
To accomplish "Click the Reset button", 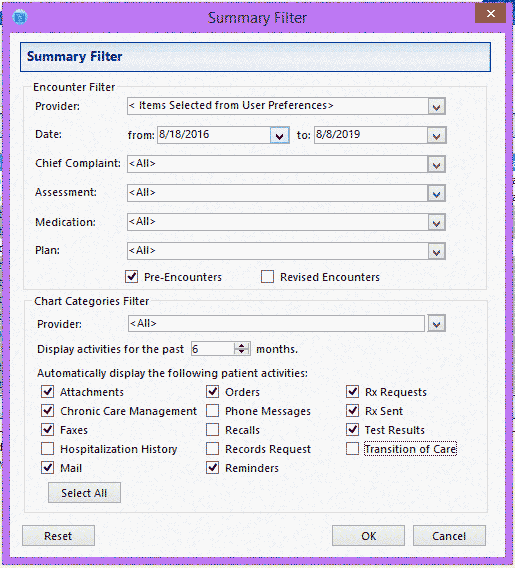I will pyautogui.click(x=58, y=536).
